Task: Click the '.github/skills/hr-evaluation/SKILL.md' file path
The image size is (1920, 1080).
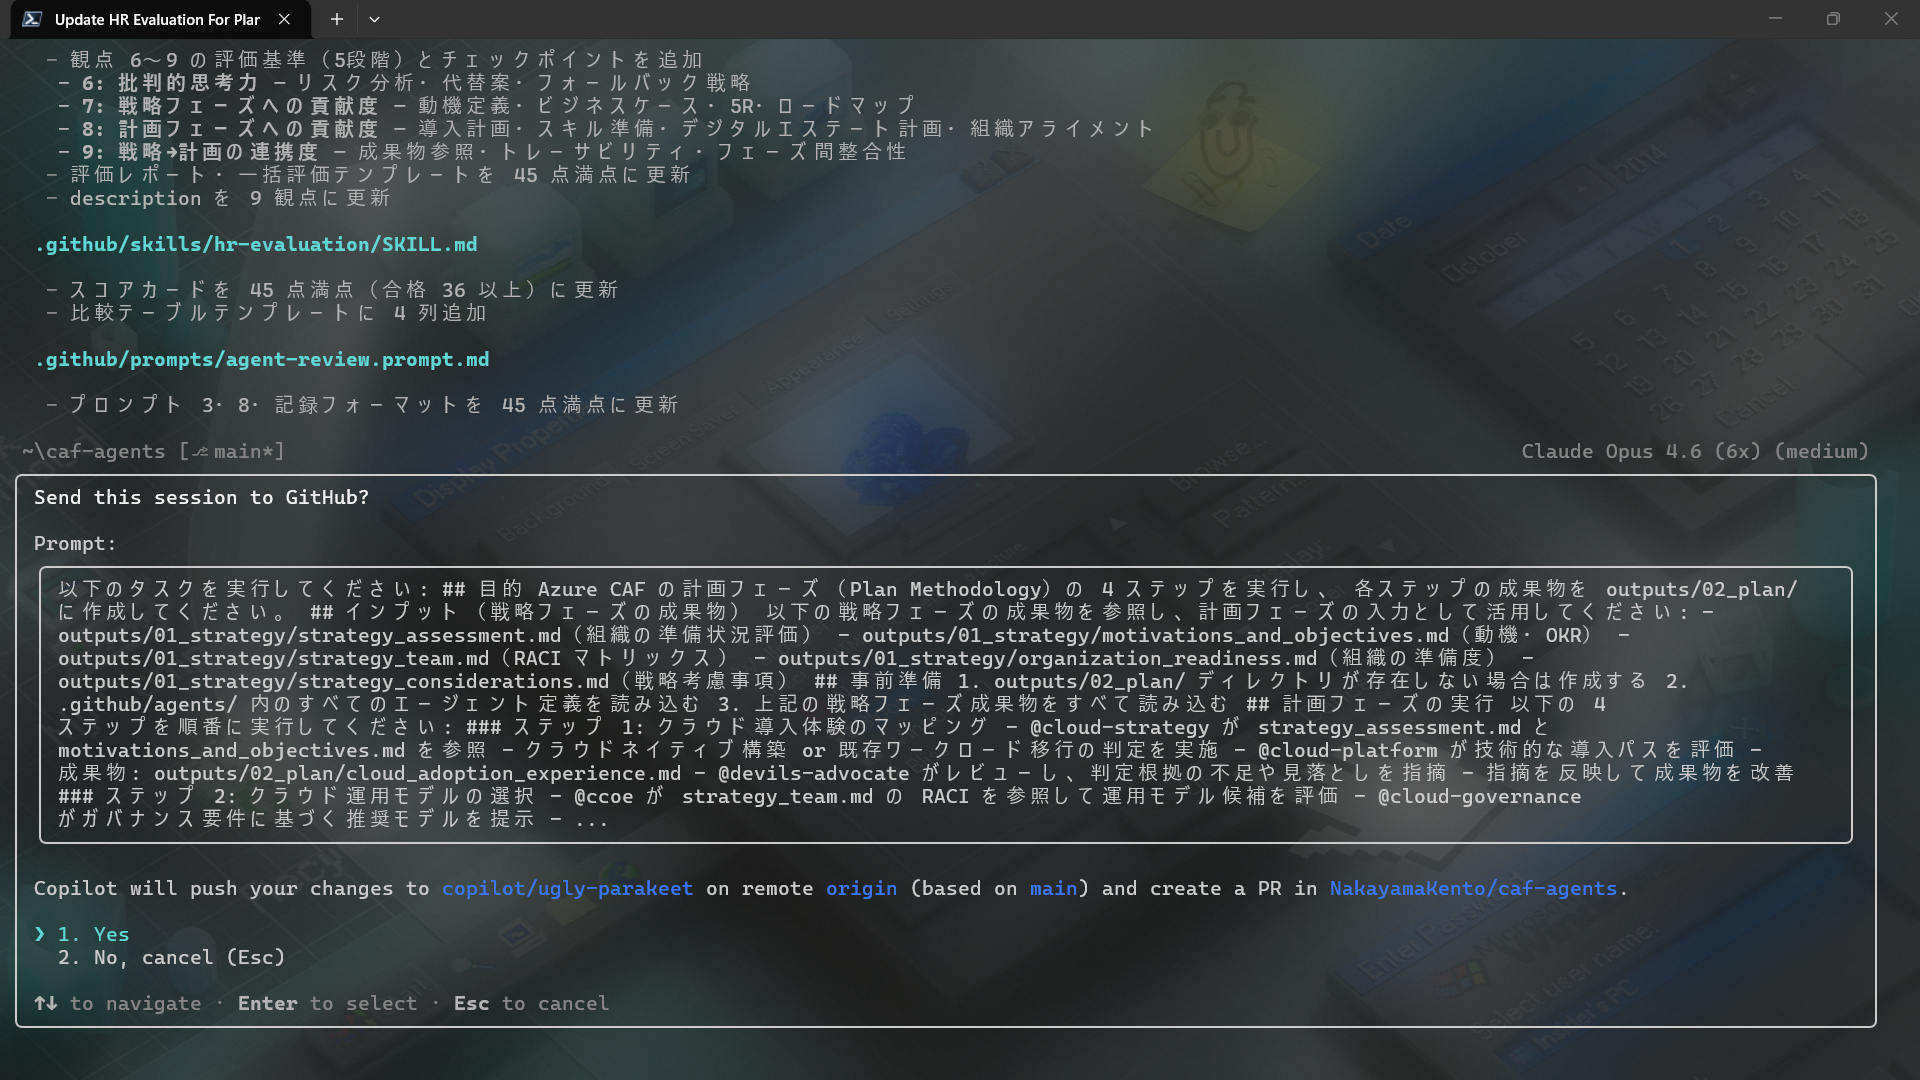Action: point(256,244)
